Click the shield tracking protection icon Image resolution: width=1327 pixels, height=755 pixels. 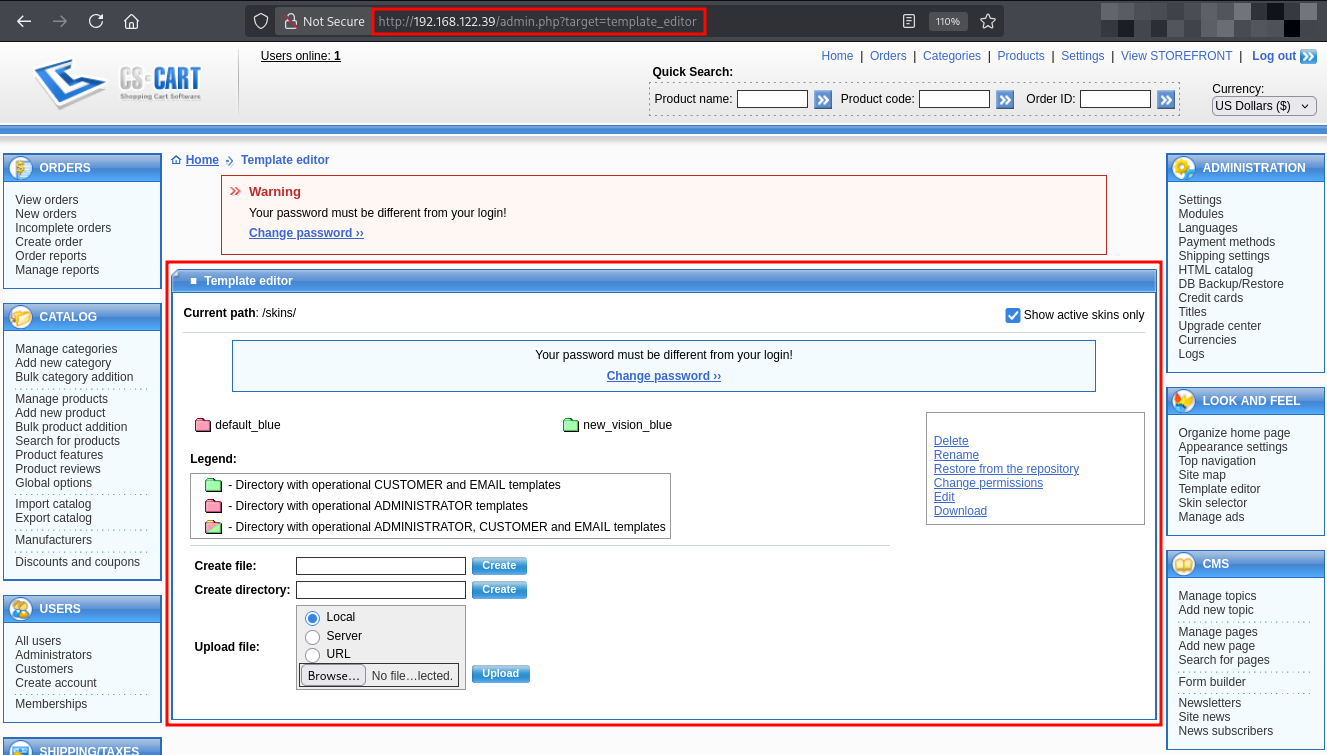(260, 21)
